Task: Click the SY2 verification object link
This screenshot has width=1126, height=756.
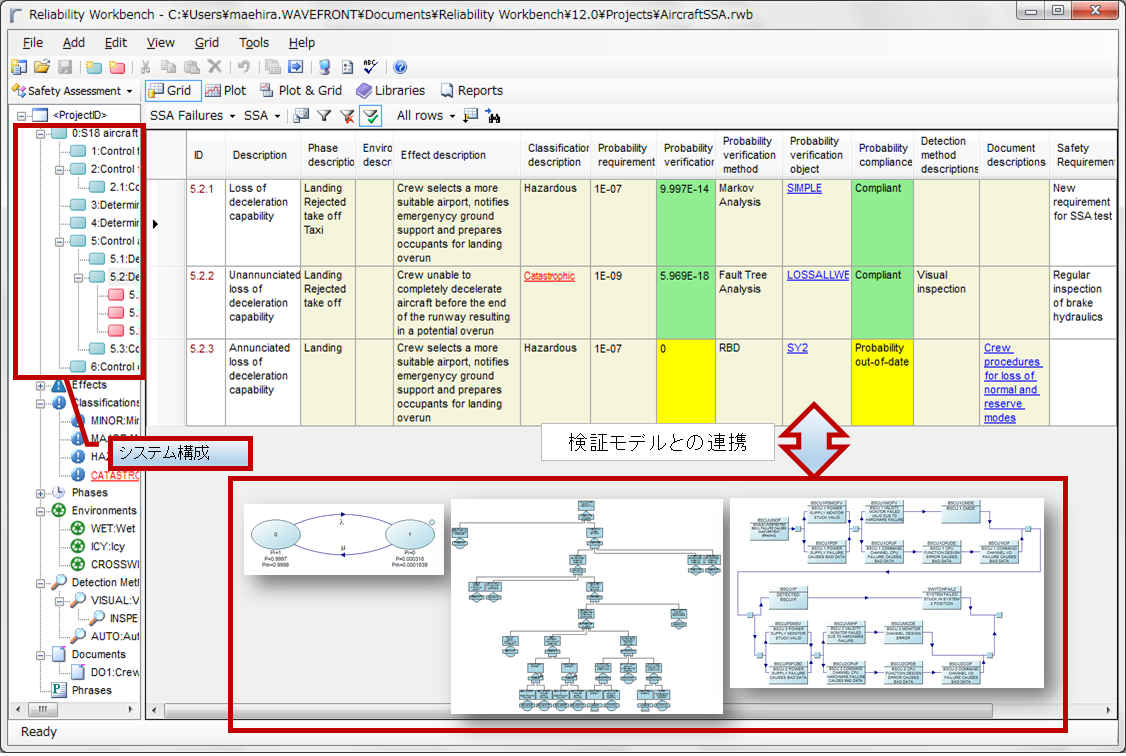Action: (797, 348)
